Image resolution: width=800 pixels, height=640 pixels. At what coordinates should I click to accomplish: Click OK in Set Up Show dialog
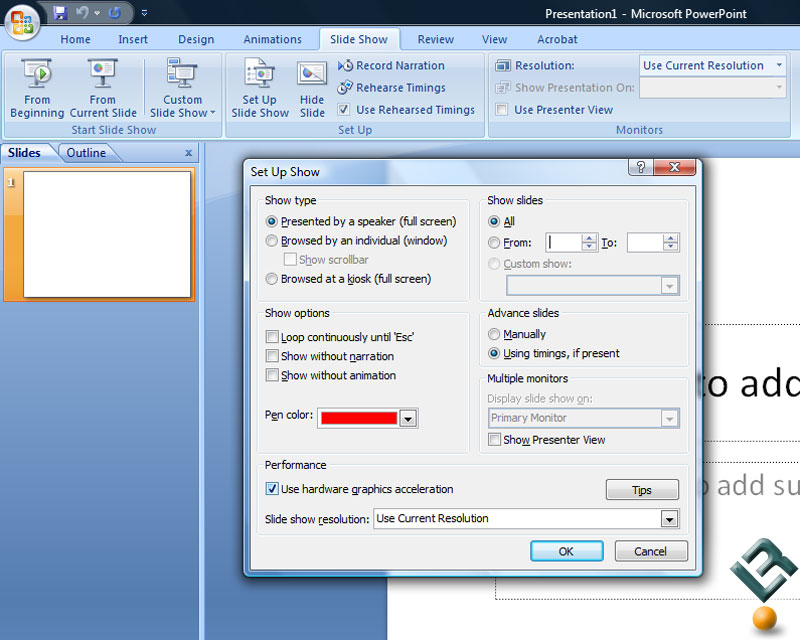coord(566,551)
